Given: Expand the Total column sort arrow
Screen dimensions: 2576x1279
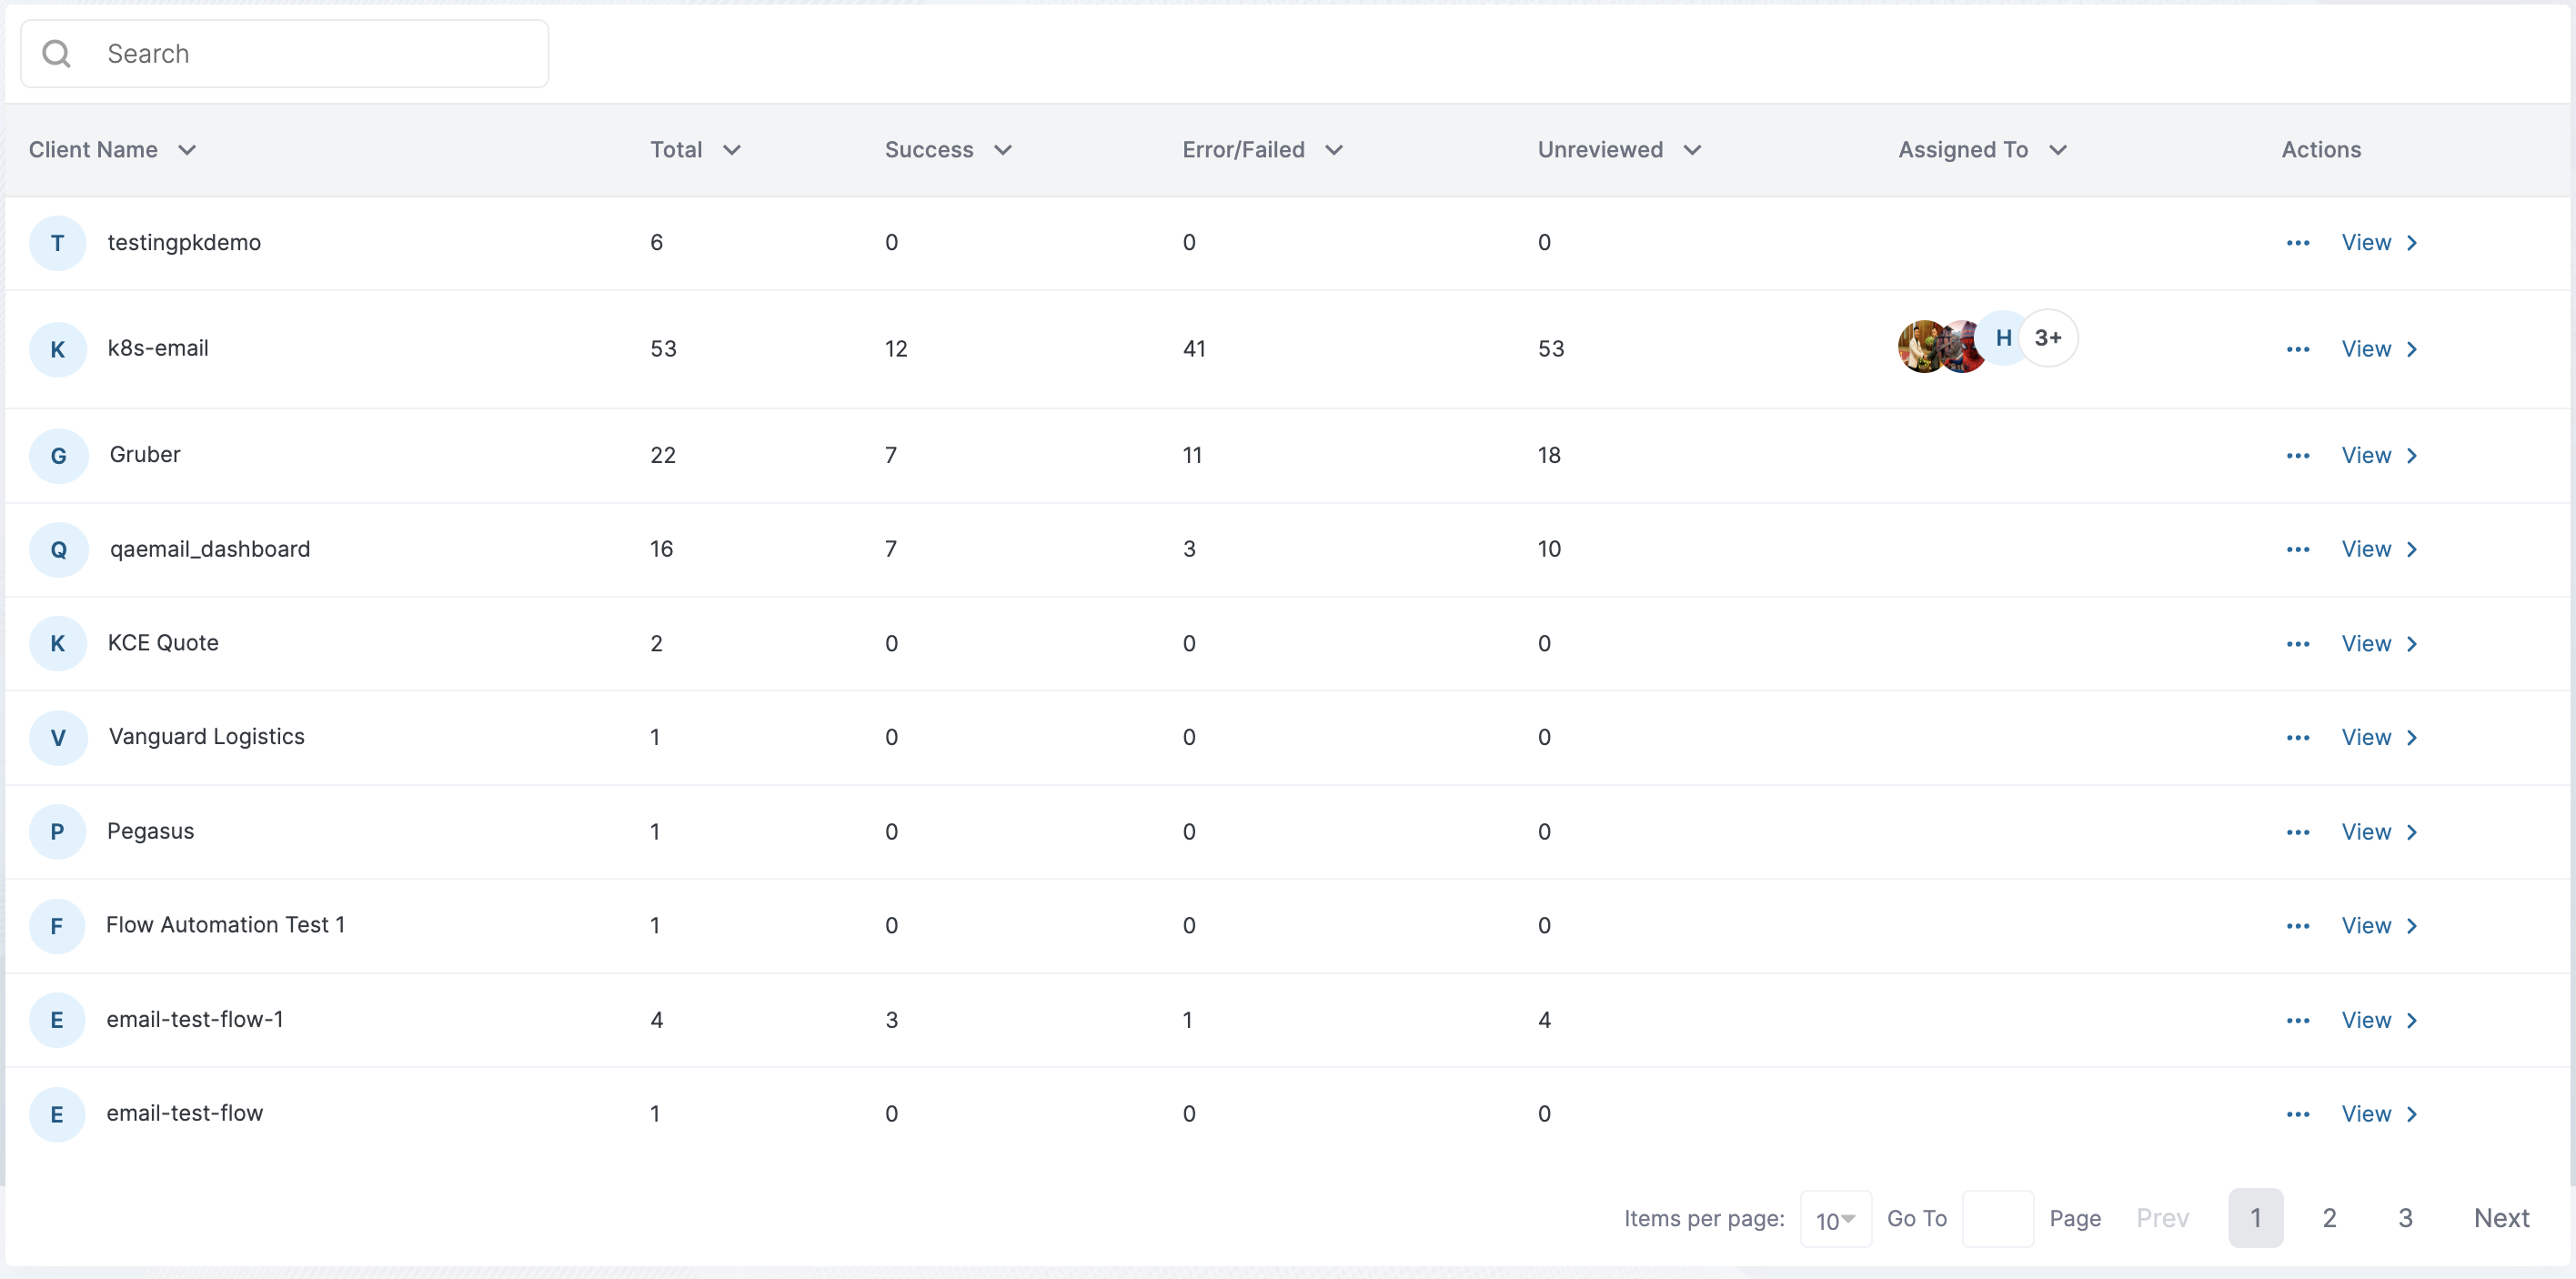Looking at the screenshot, I should pos(732,150).
